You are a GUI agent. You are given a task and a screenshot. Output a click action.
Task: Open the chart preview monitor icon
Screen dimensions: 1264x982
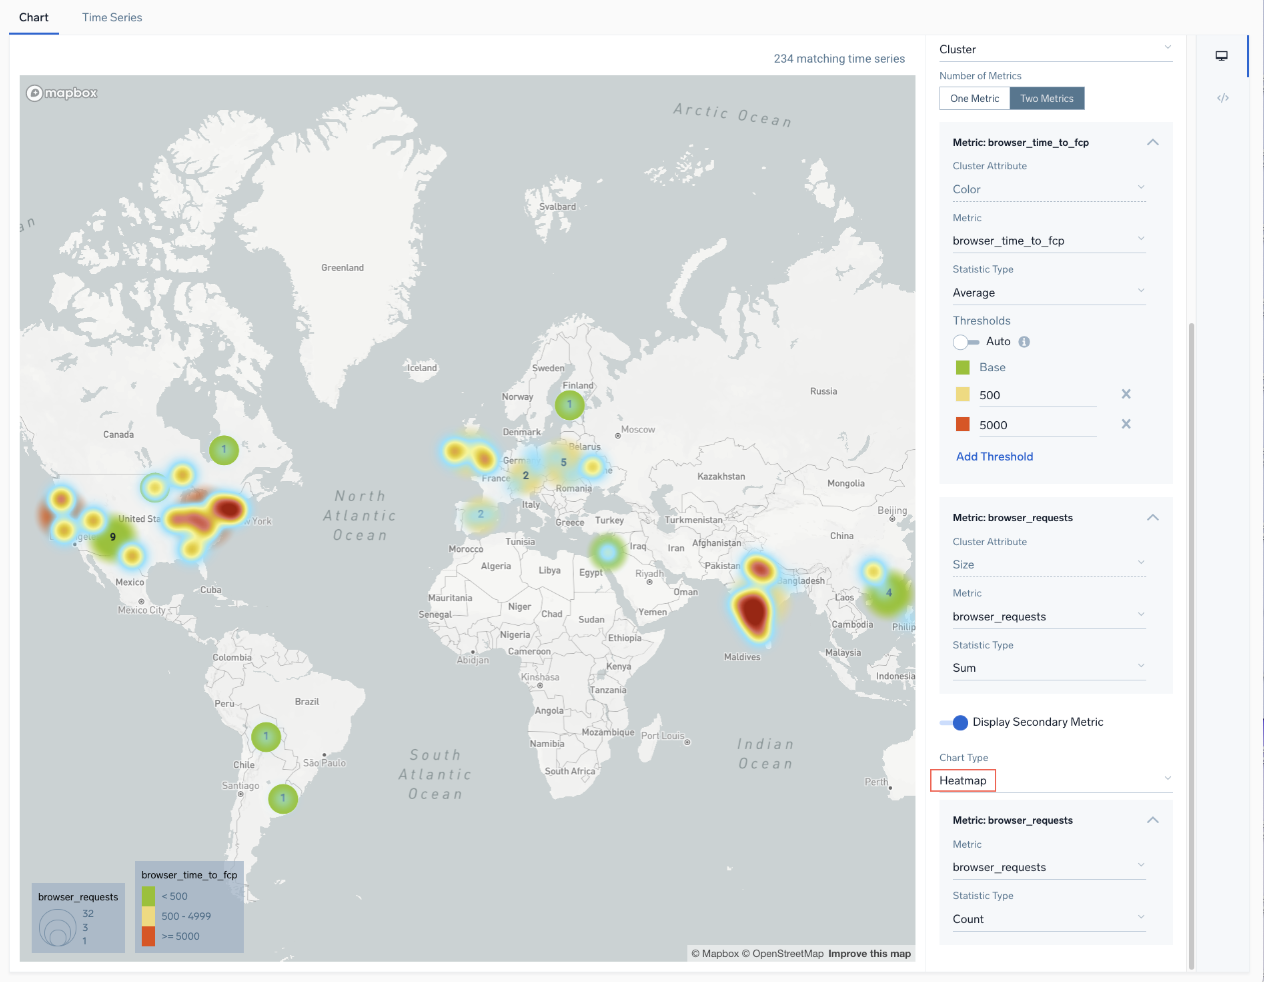click(x=1221, y=55)
